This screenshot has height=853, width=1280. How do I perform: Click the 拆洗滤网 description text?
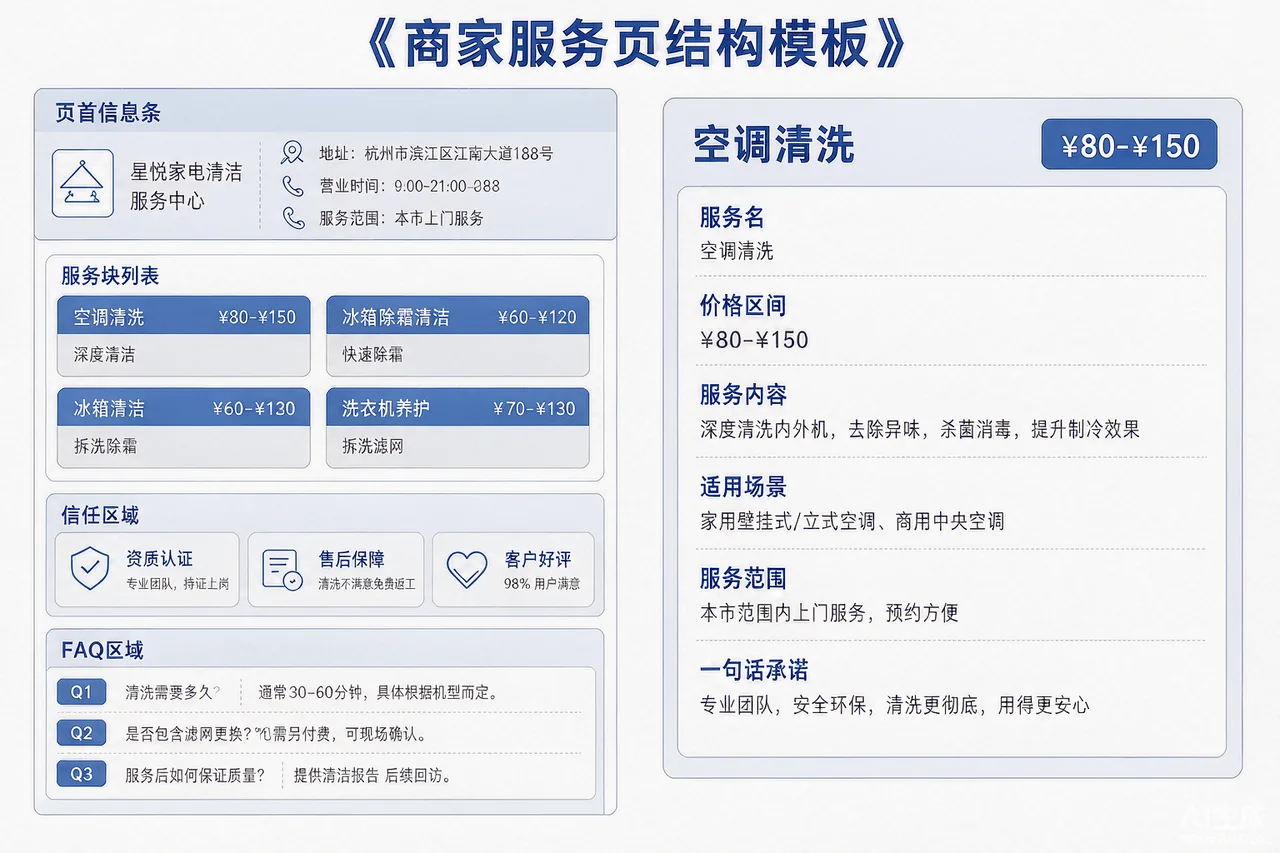pyautogui.click(x=373, y=446)
